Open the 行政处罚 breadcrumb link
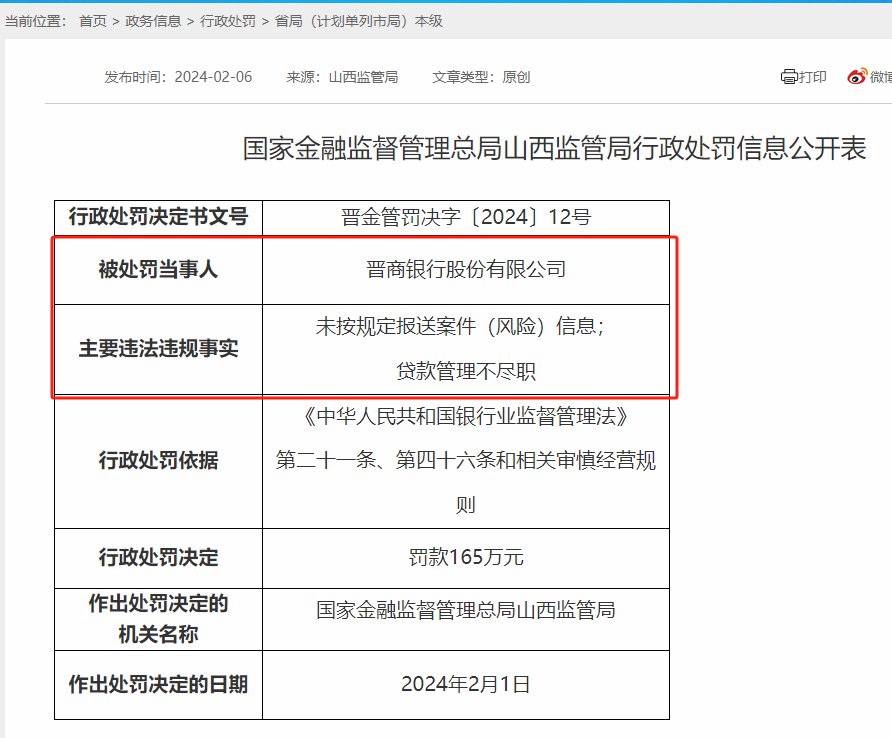Screen dimensions: 892x738 pos(228,21)
